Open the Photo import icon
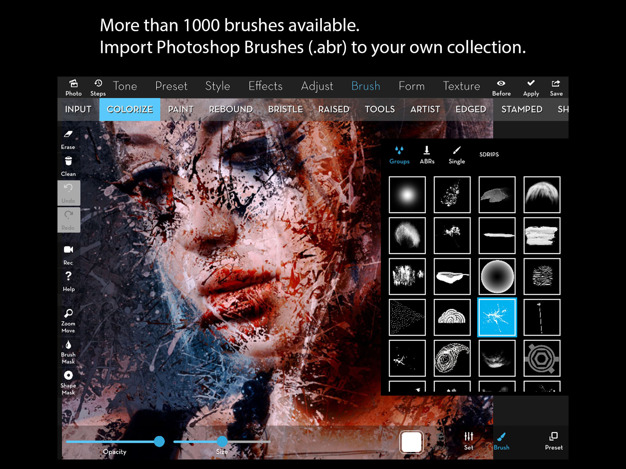This screenshot has width=626, height=469. tap(74, 87)
